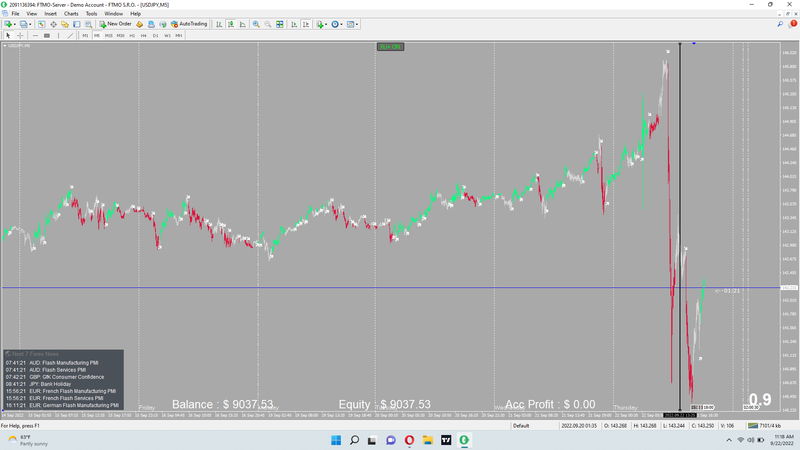Switch to H1 timeframe
This screenshot has width=800, height=450.
pyautogui.click(x=132, y=35)
